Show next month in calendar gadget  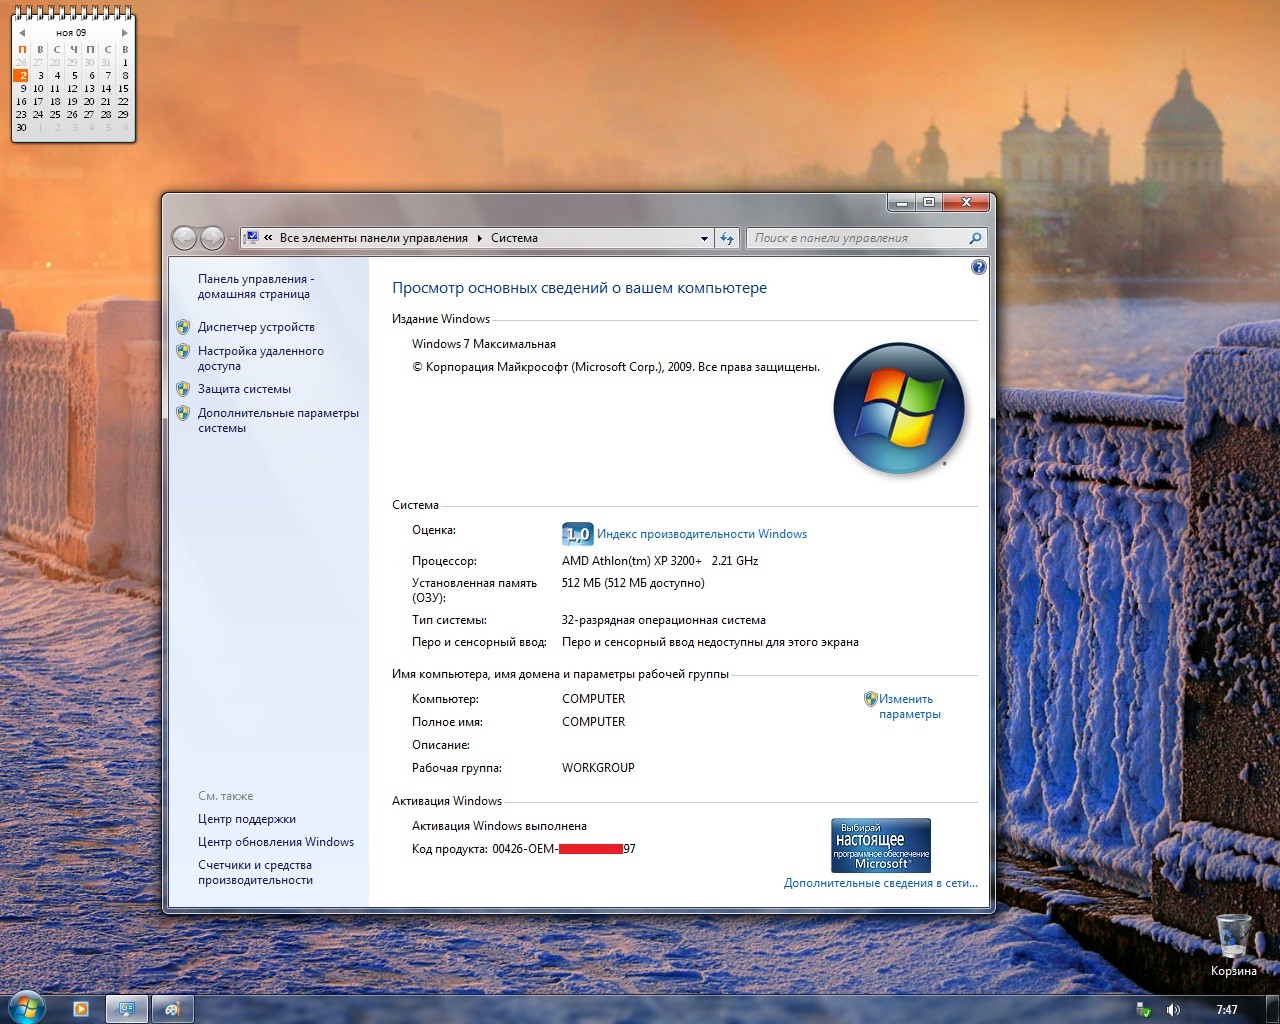tap(124, 33)
